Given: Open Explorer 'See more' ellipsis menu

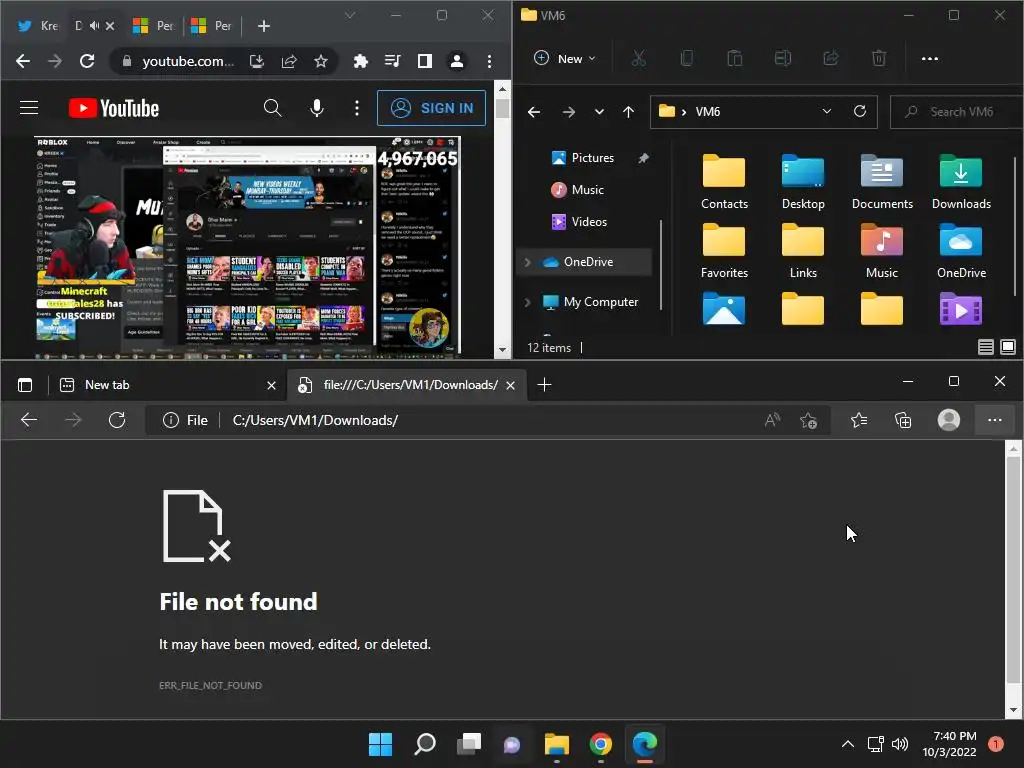Looking at the screenshot, I should pos(929,59).
